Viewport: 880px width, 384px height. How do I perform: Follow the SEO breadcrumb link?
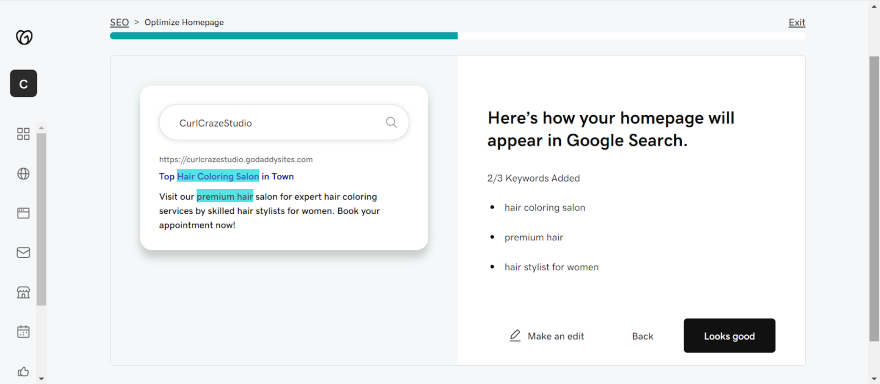[120, 22]
